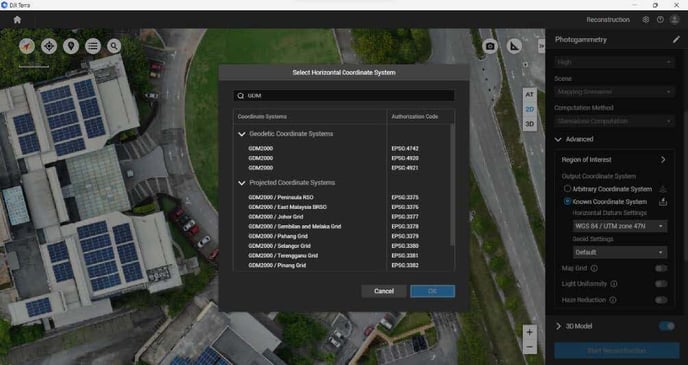
Task: Switch to the 2D view tab
Action: (x=530, y=109)
